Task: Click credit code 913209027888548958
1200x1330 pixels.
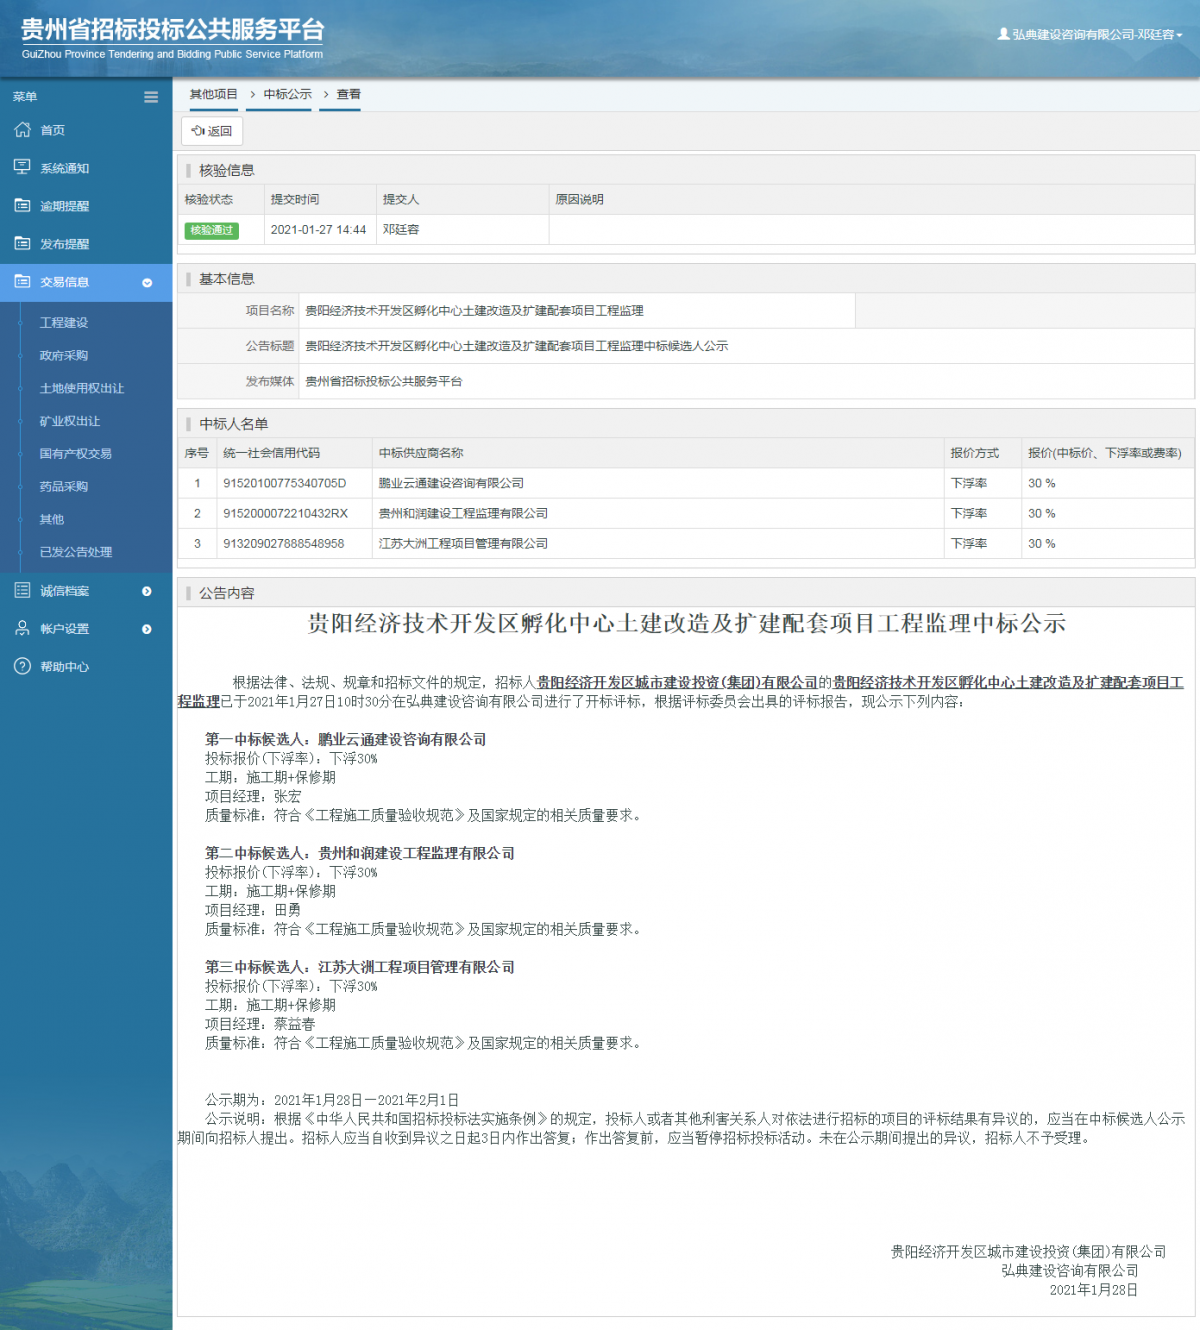Action: click(284, 544)
